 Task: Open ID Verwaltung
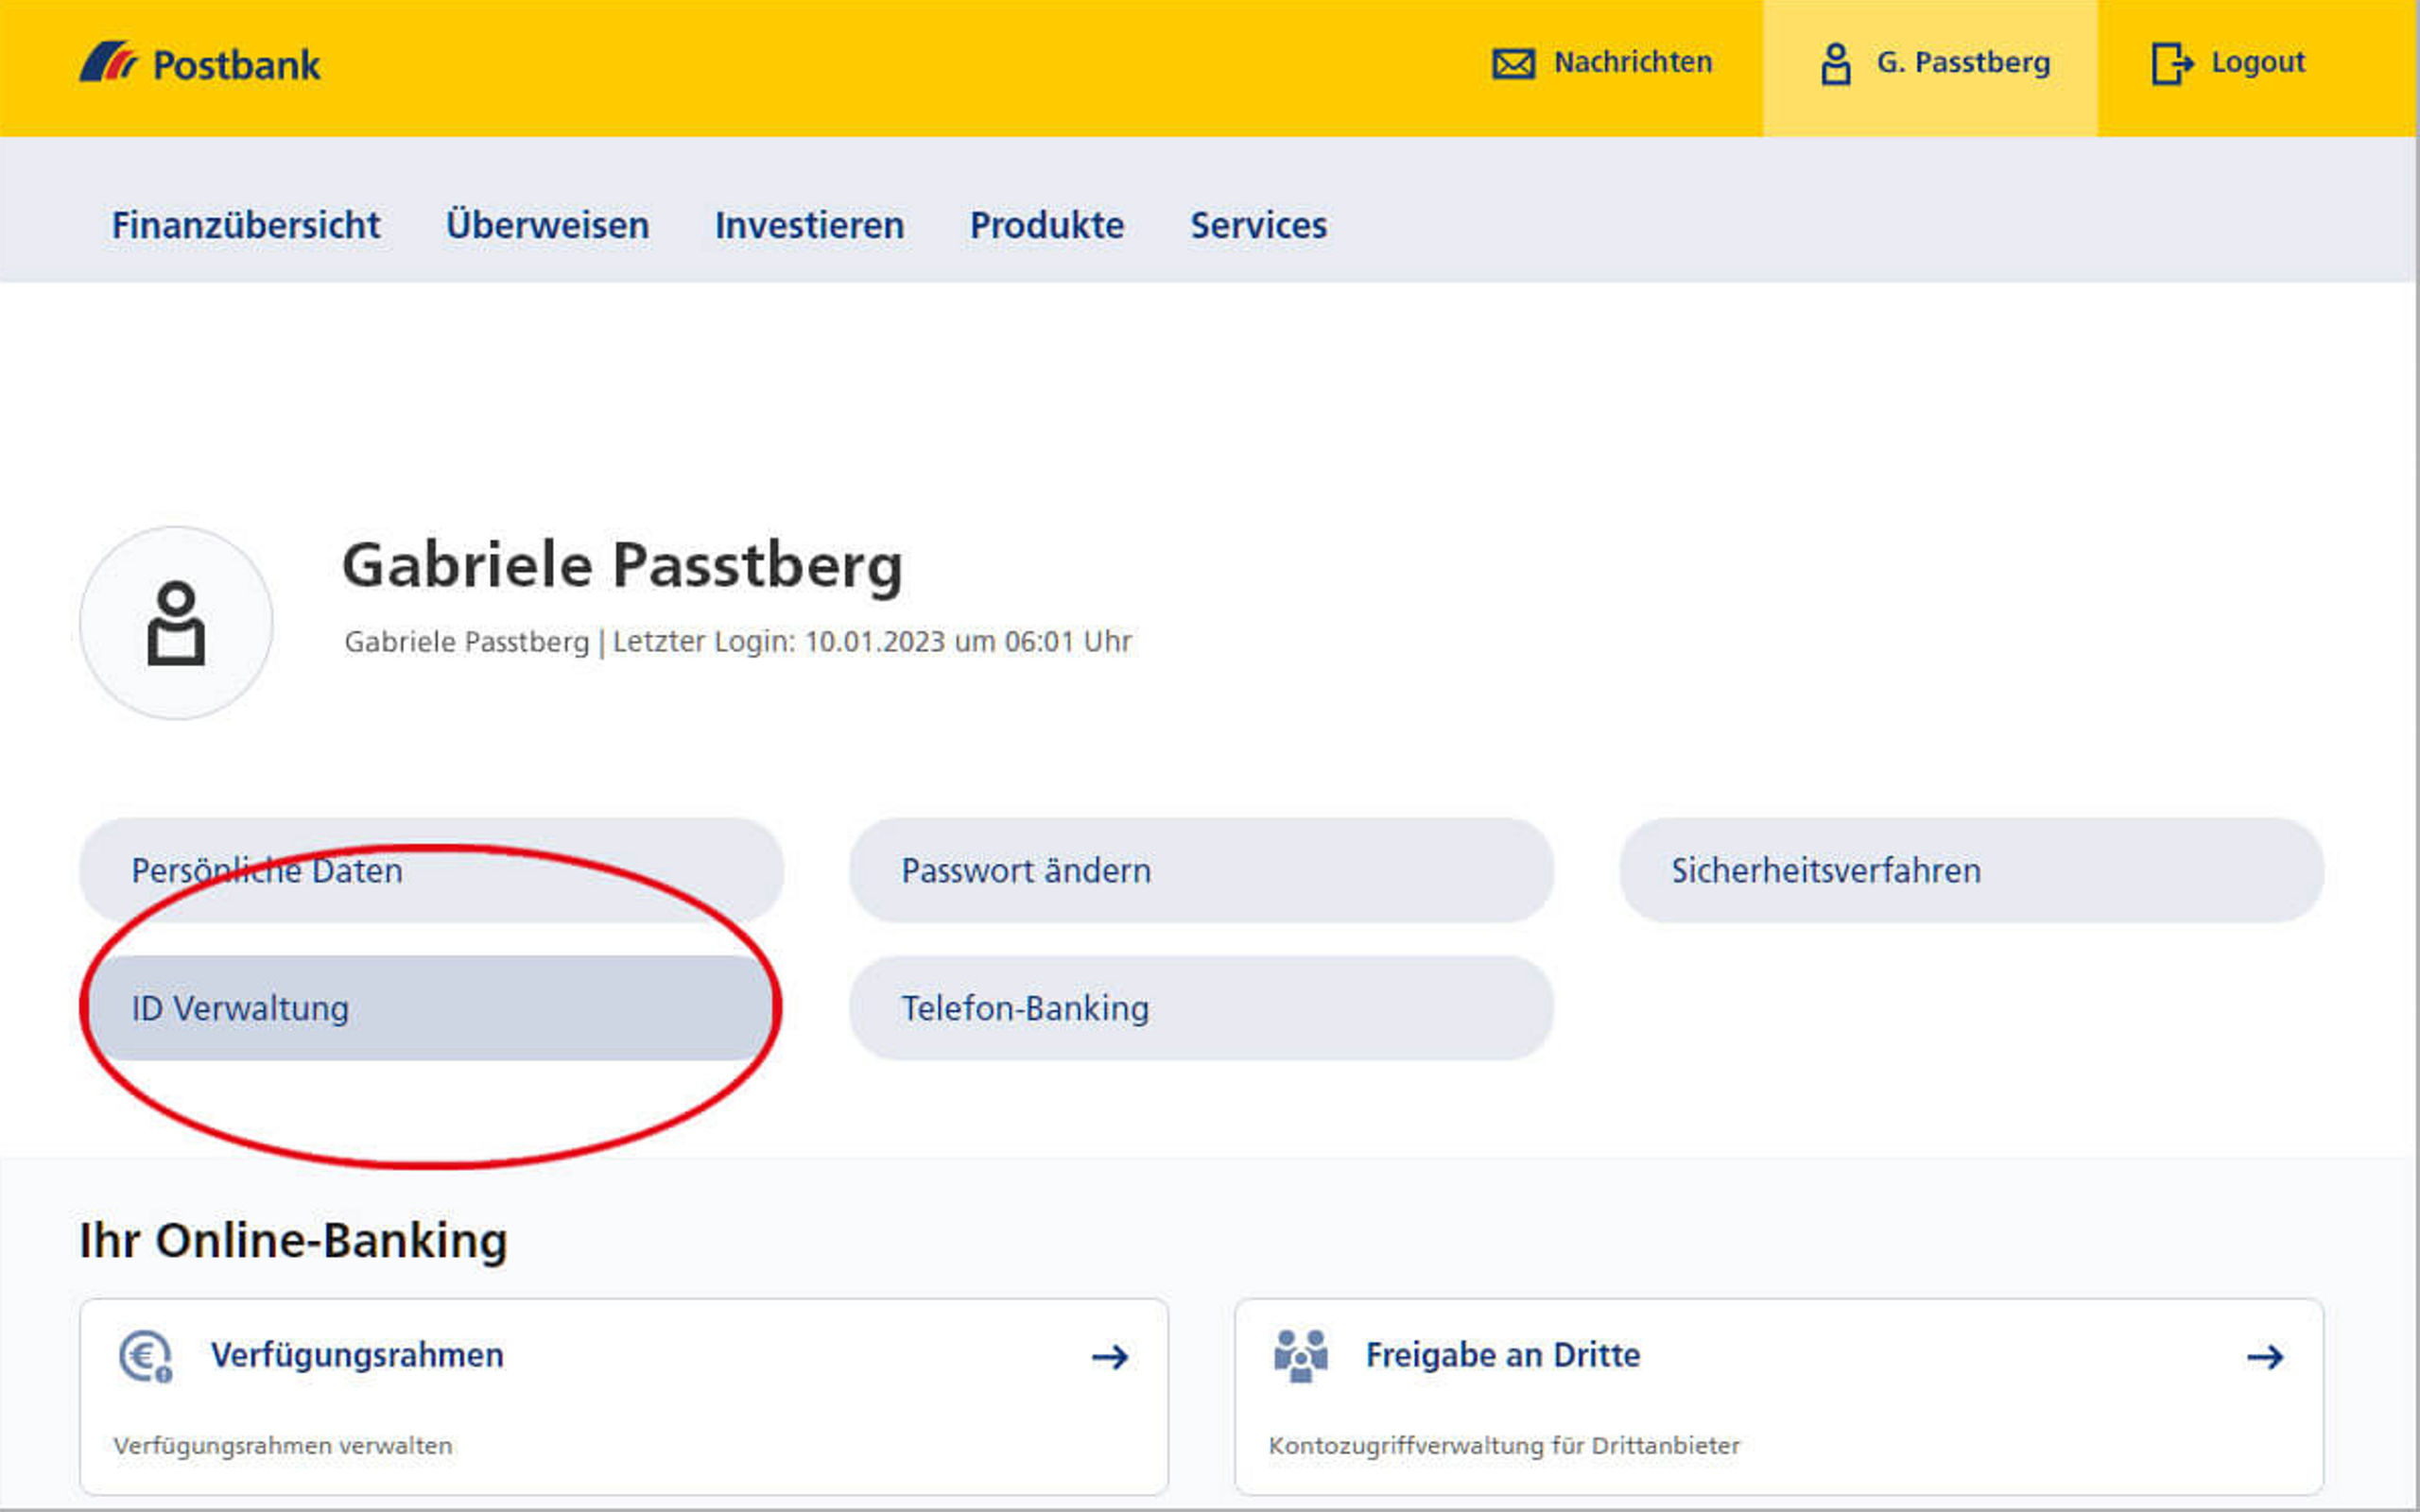431,1008
